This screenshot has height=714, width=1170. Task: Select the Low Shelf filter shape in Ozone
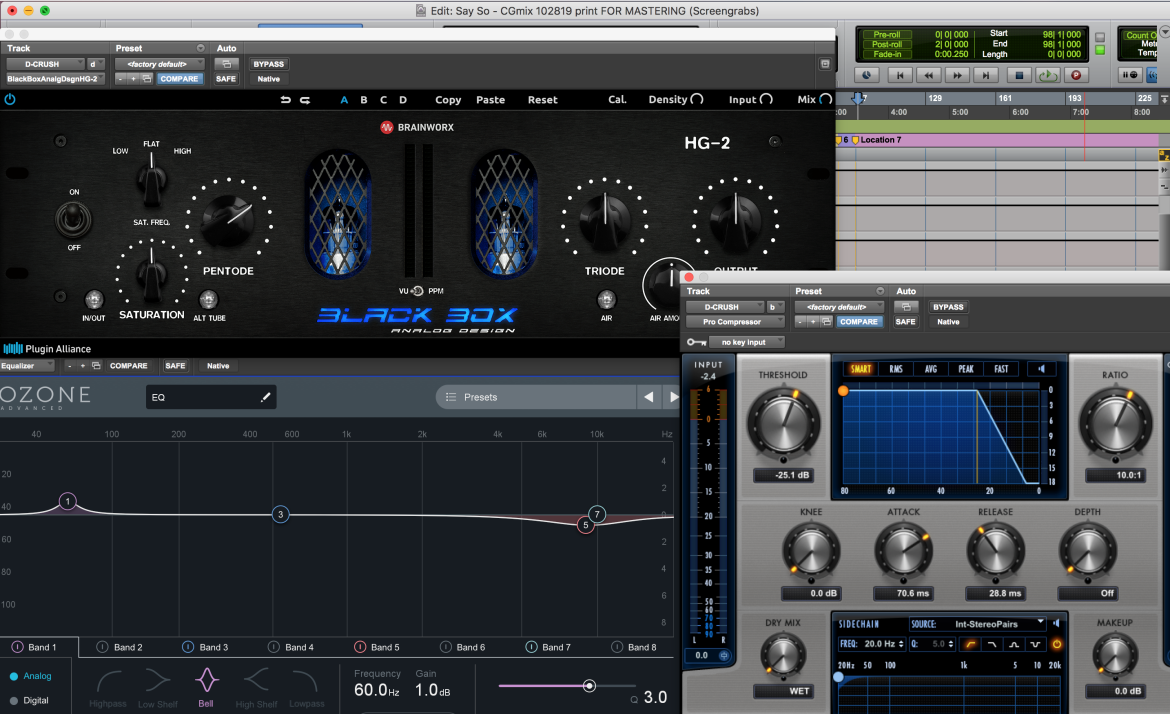coord(157,687)
